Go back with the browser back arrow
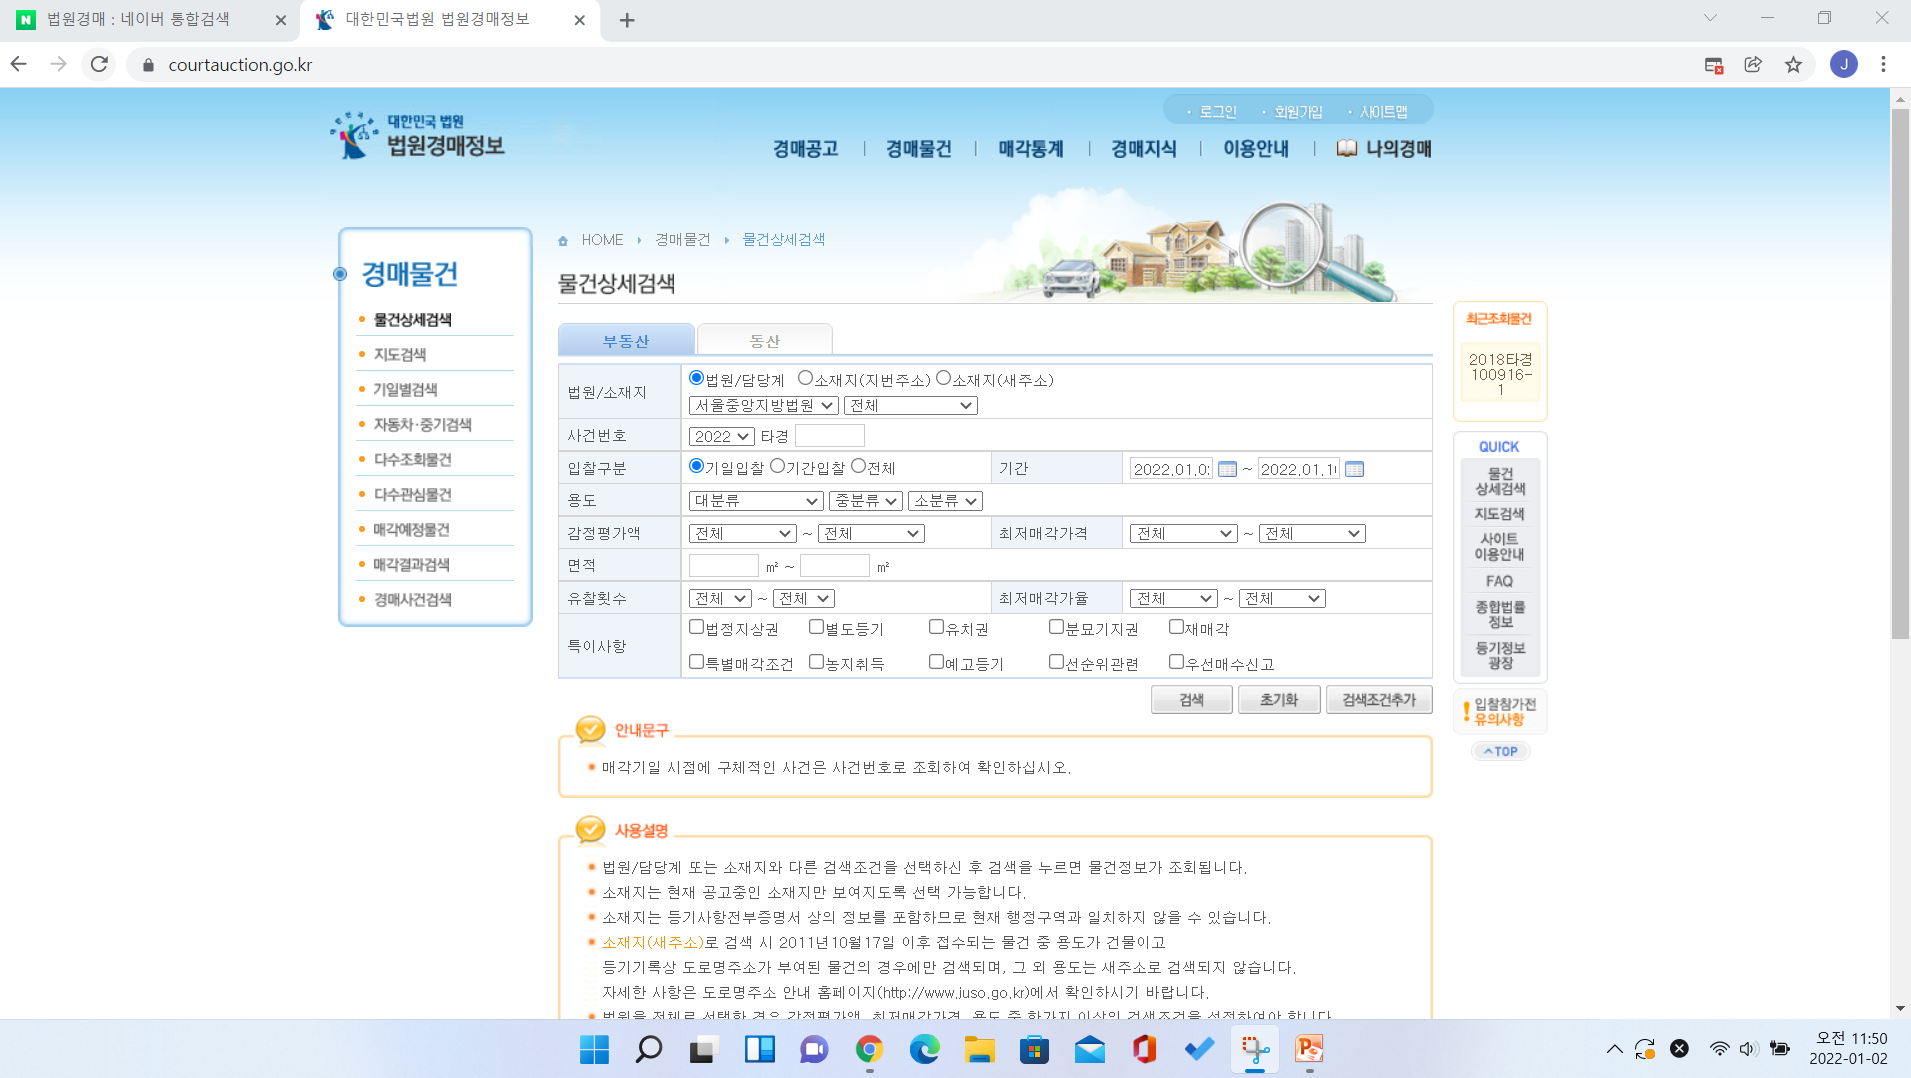This screenshot has height=1078, width=1911. coord(19,64)
